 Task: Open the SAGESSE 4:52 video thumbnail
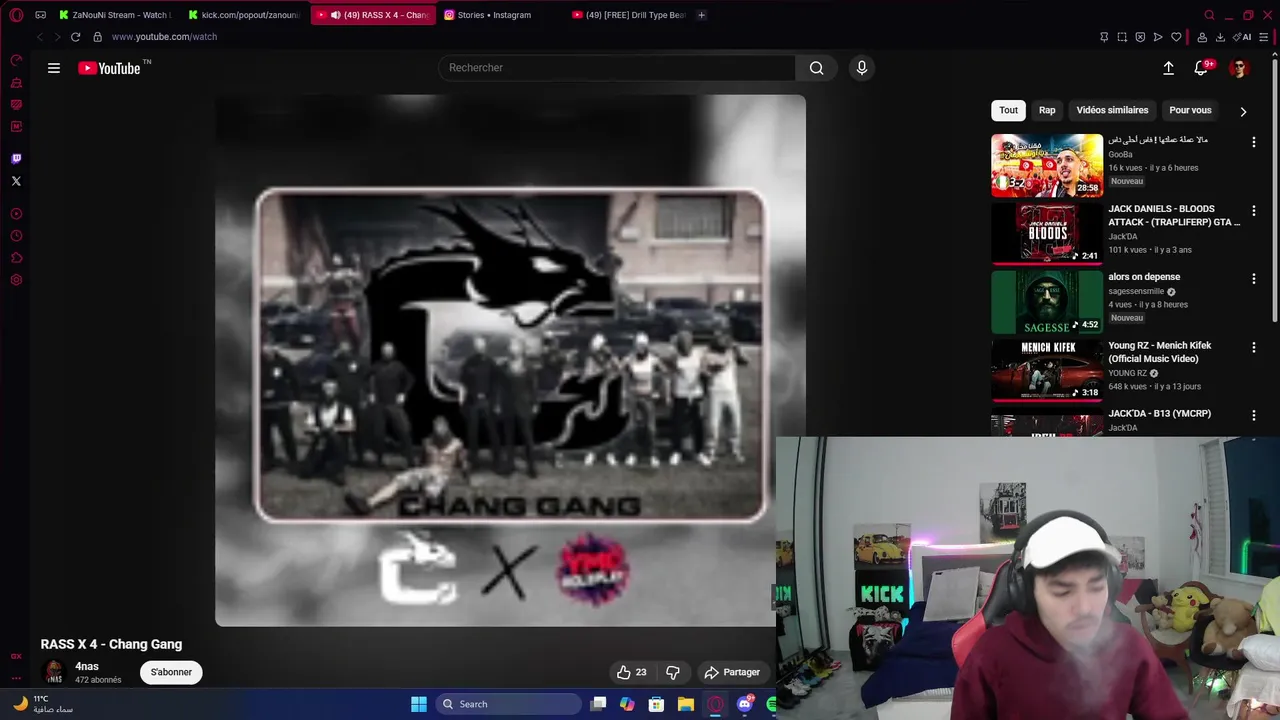[x=1047, y=302]
